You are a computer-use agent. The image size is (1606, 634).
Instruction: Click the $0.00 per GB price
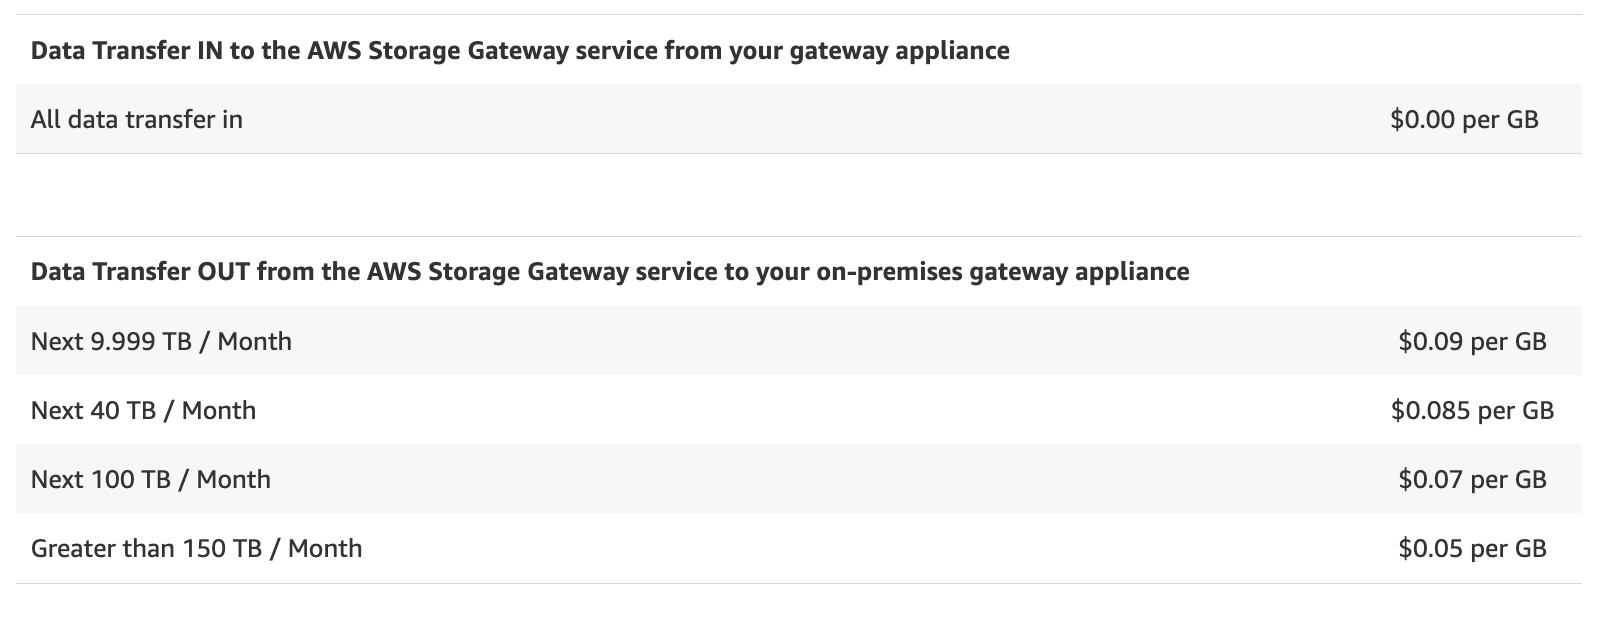pyautogui.click(x=1464, y=120)
